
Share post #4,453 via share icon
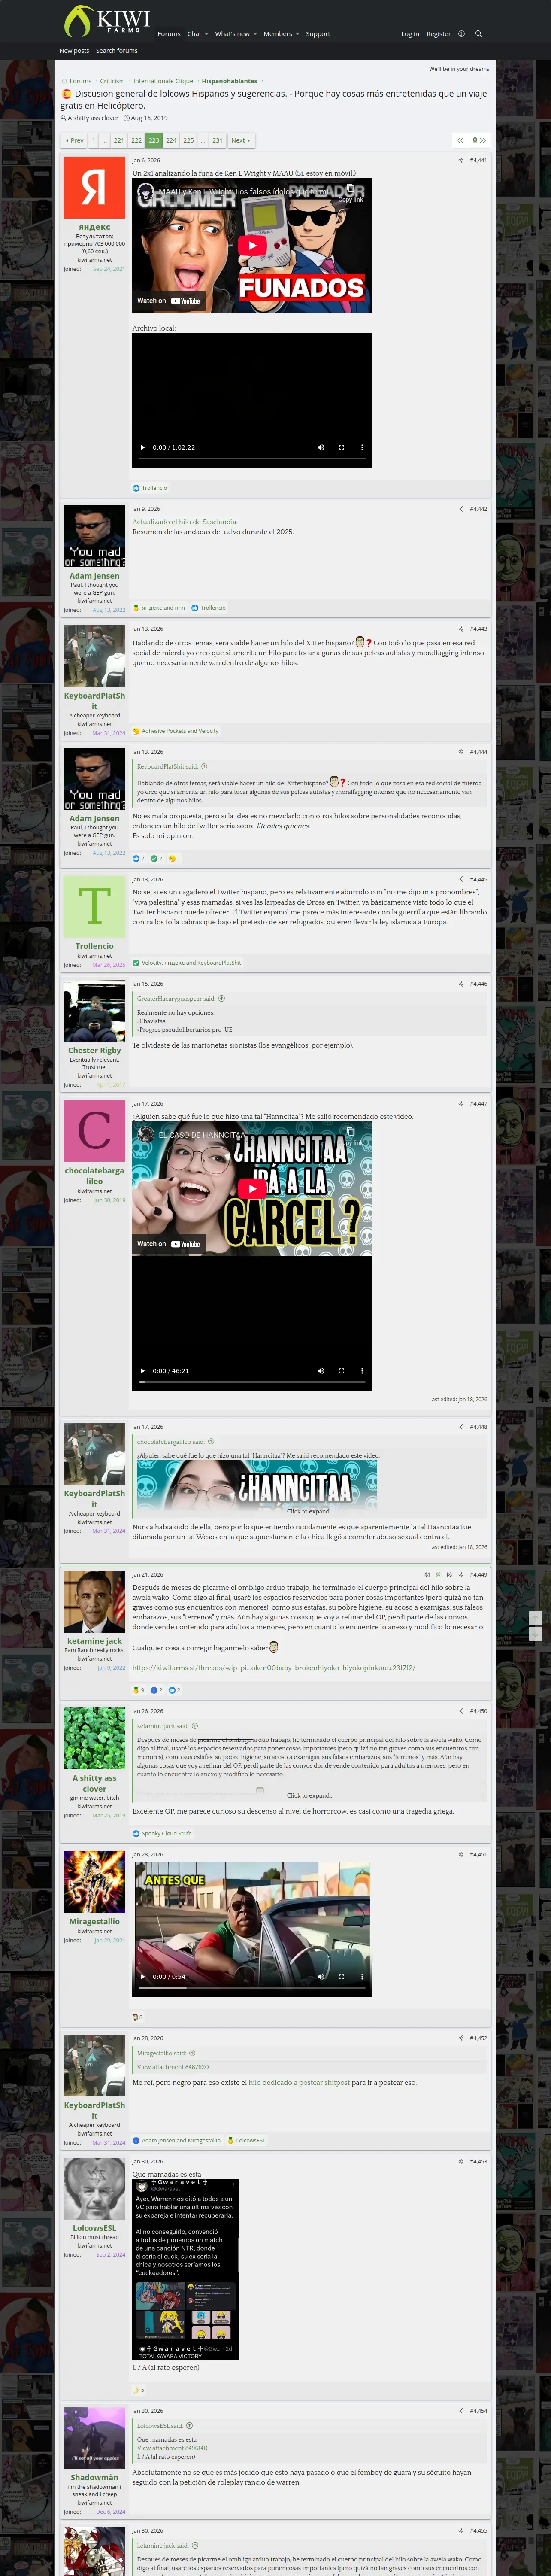[x=461, y=2162]
